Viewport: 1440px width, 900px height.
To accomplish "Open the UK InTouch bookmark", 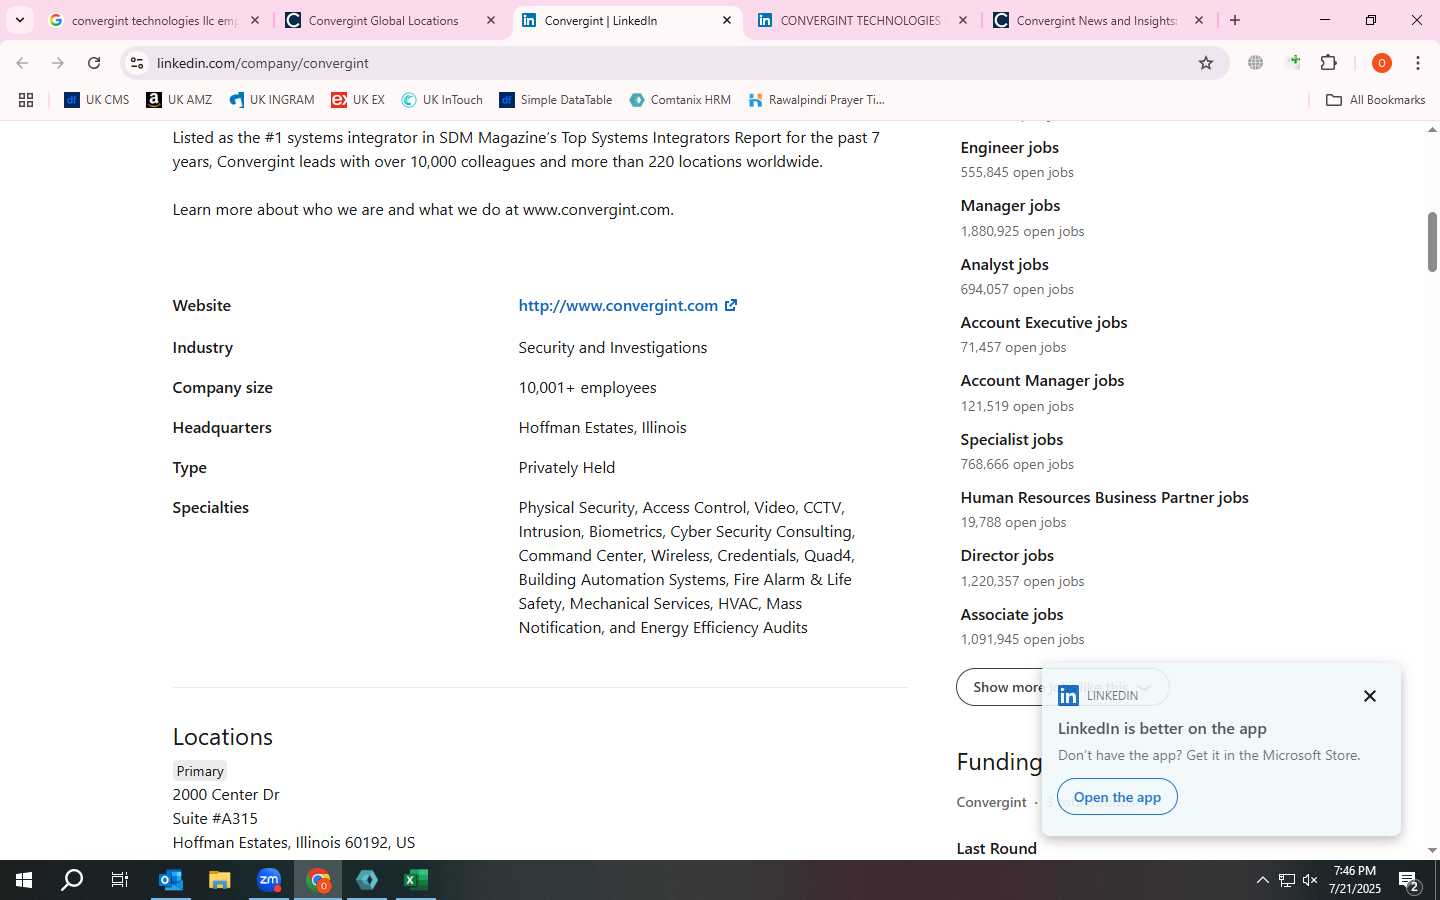I will [x=442, y=100].
